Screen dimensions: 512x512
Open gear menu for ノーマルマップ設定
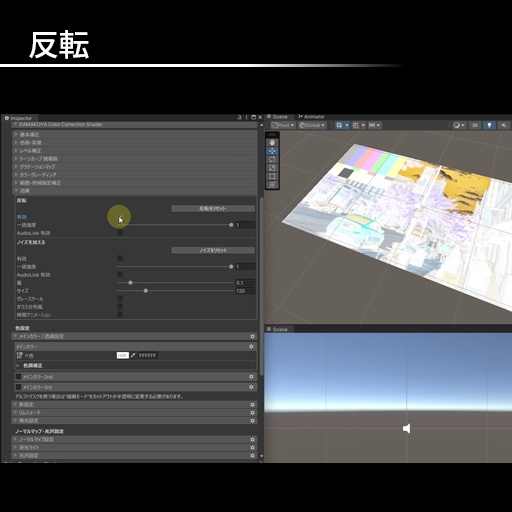coord(252,440)
